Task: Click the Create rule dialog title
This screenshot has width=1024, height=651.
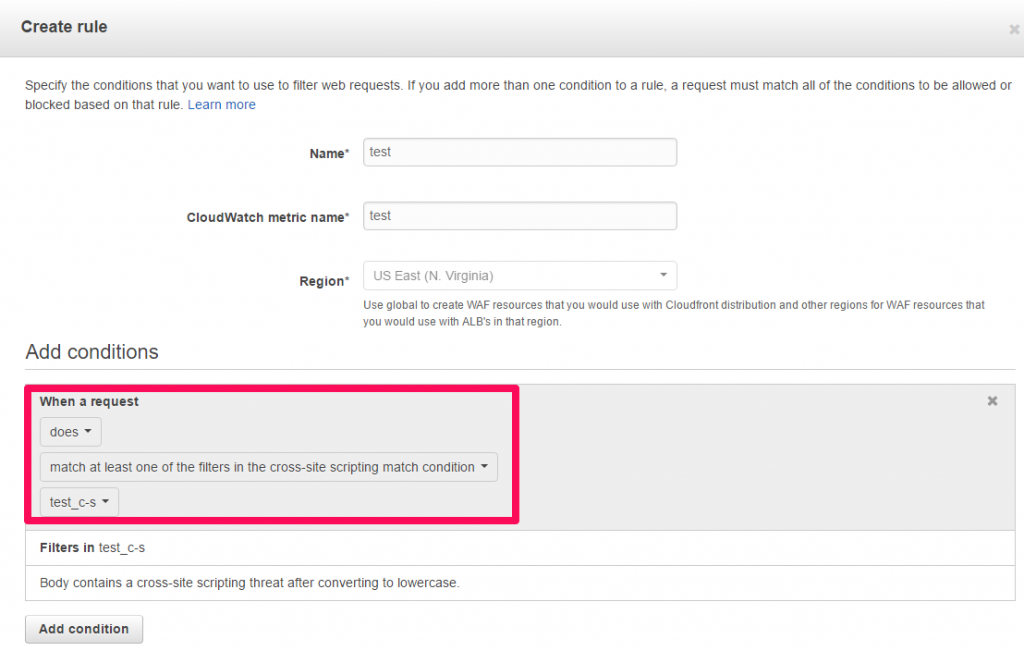Action: (x=64, y=27)
